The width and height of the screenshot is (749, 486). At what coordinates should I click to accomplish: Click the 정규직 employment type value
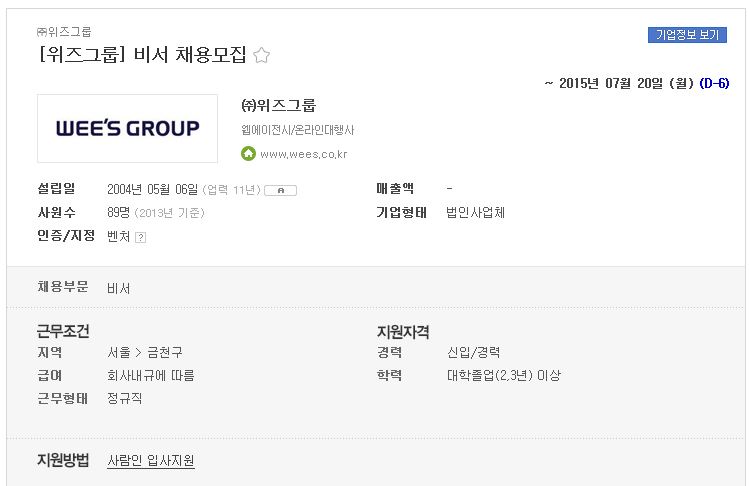pos(124,398)
